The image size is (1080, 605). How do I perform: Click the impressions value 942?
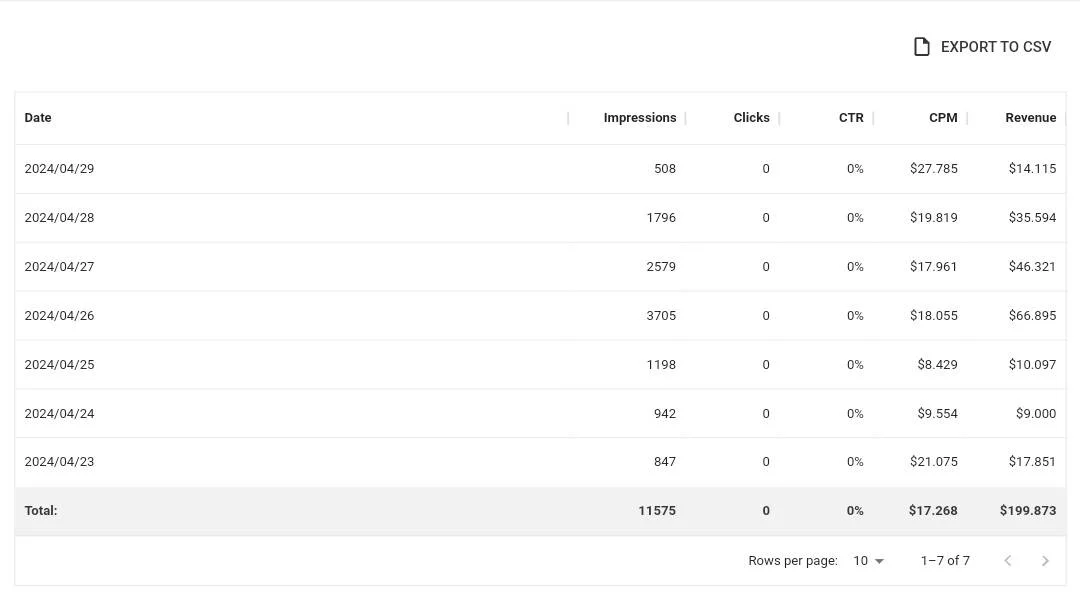click(665, 413)
